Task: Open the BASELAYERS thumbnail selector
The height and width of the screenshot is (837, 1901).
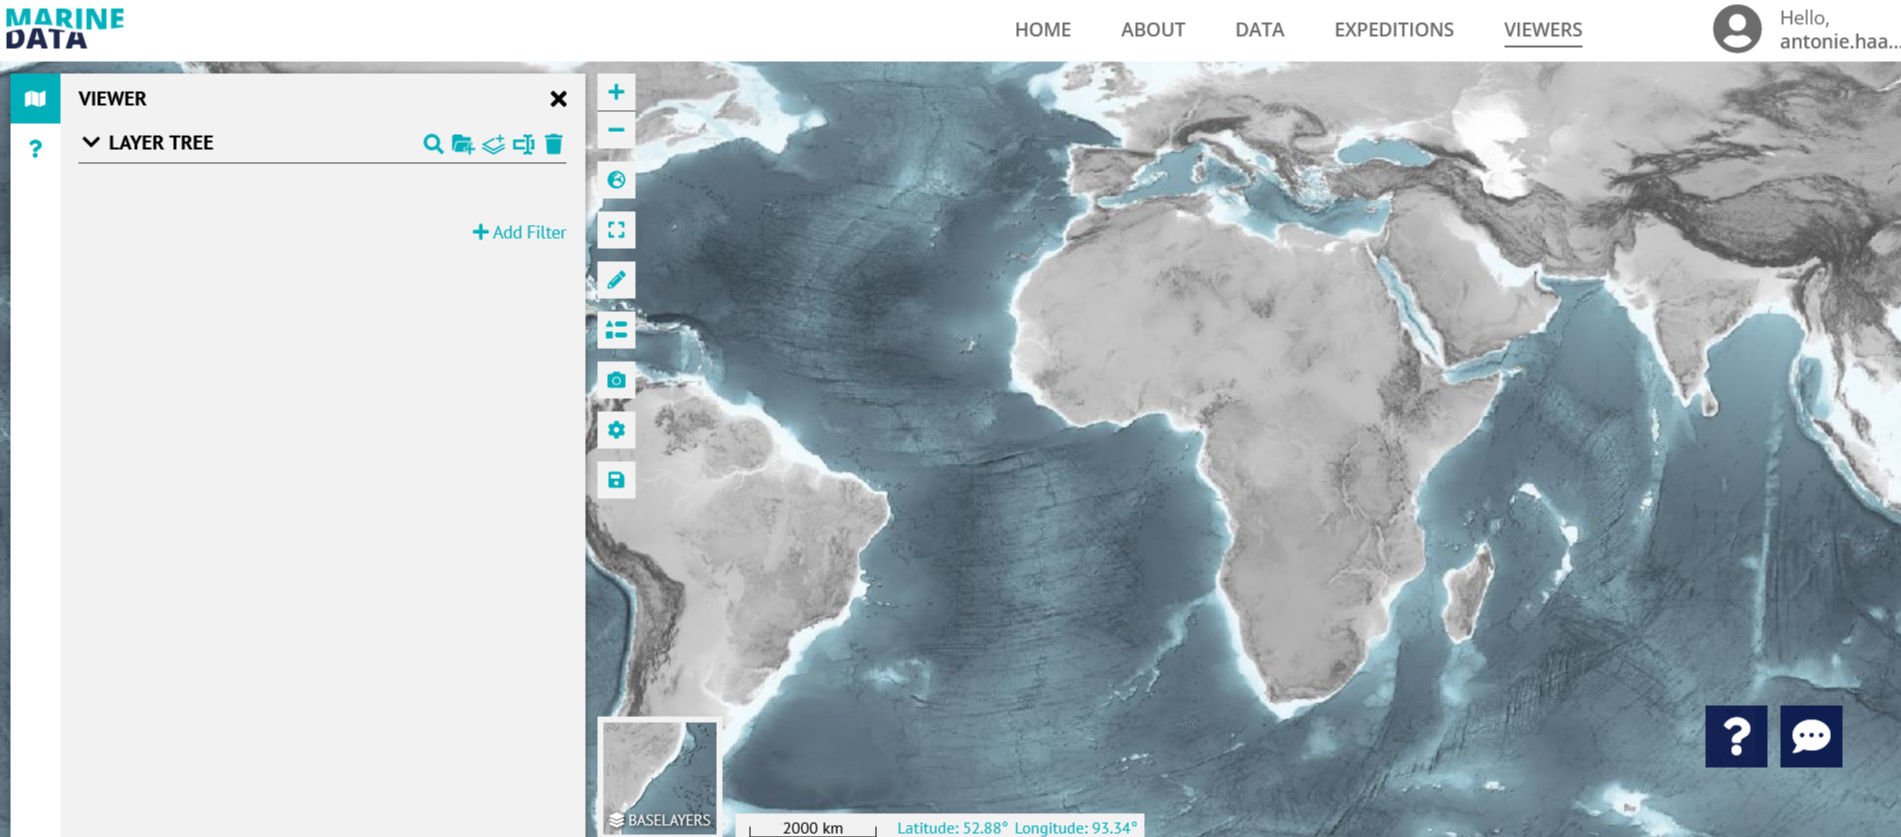Action: tap(659, 776)
